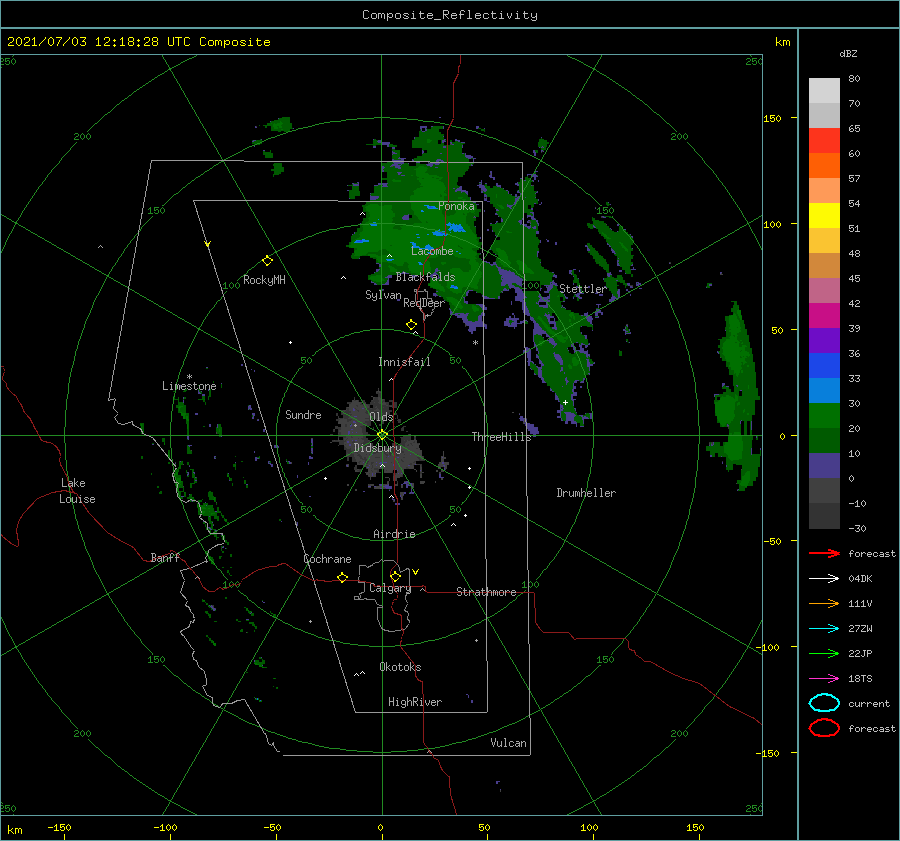This screenshot has height=841, width=900.
Task: Click the red forecast arrow in the legend
Action: pos(824,553)
